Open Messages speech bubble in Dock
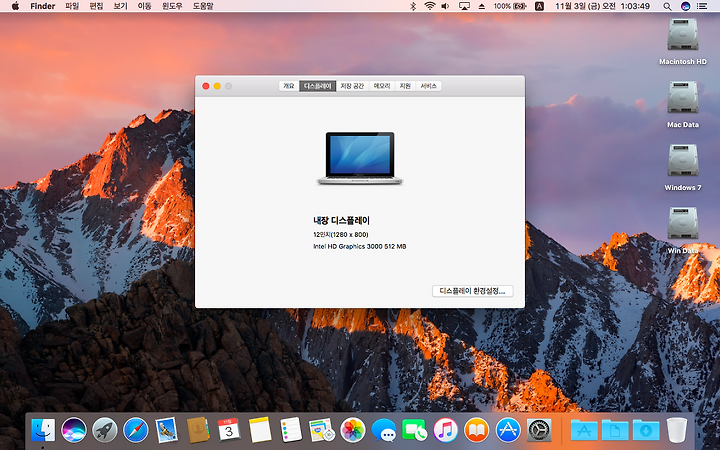 click(x=384, y=431)
